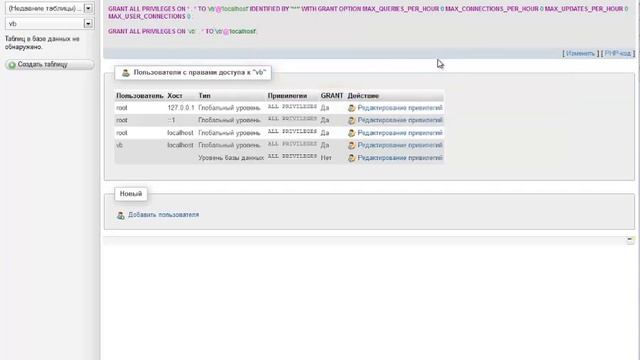Viewport: 640px width, 360px height.
Task: Click the collapse button at bottom right corner
Action: click(630, 240)
